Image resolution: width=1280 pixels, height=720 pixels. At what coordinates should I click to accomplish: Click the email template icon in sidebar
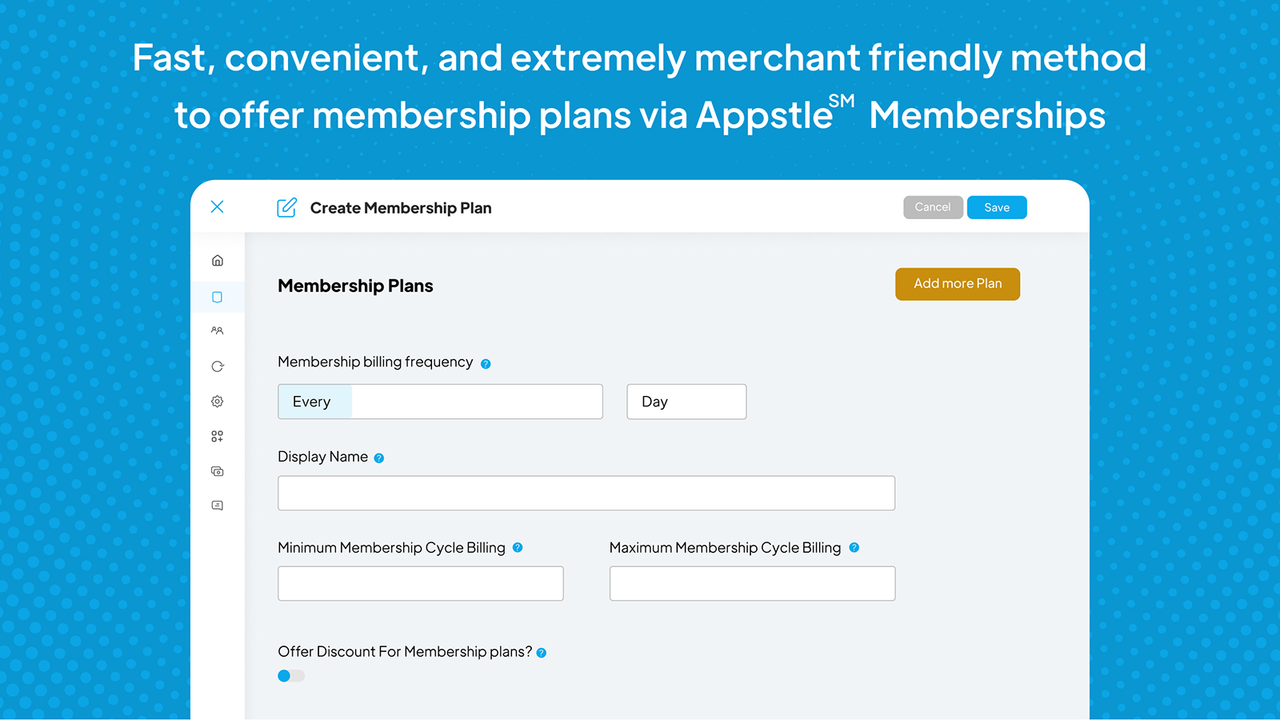[x=217, y=505]
